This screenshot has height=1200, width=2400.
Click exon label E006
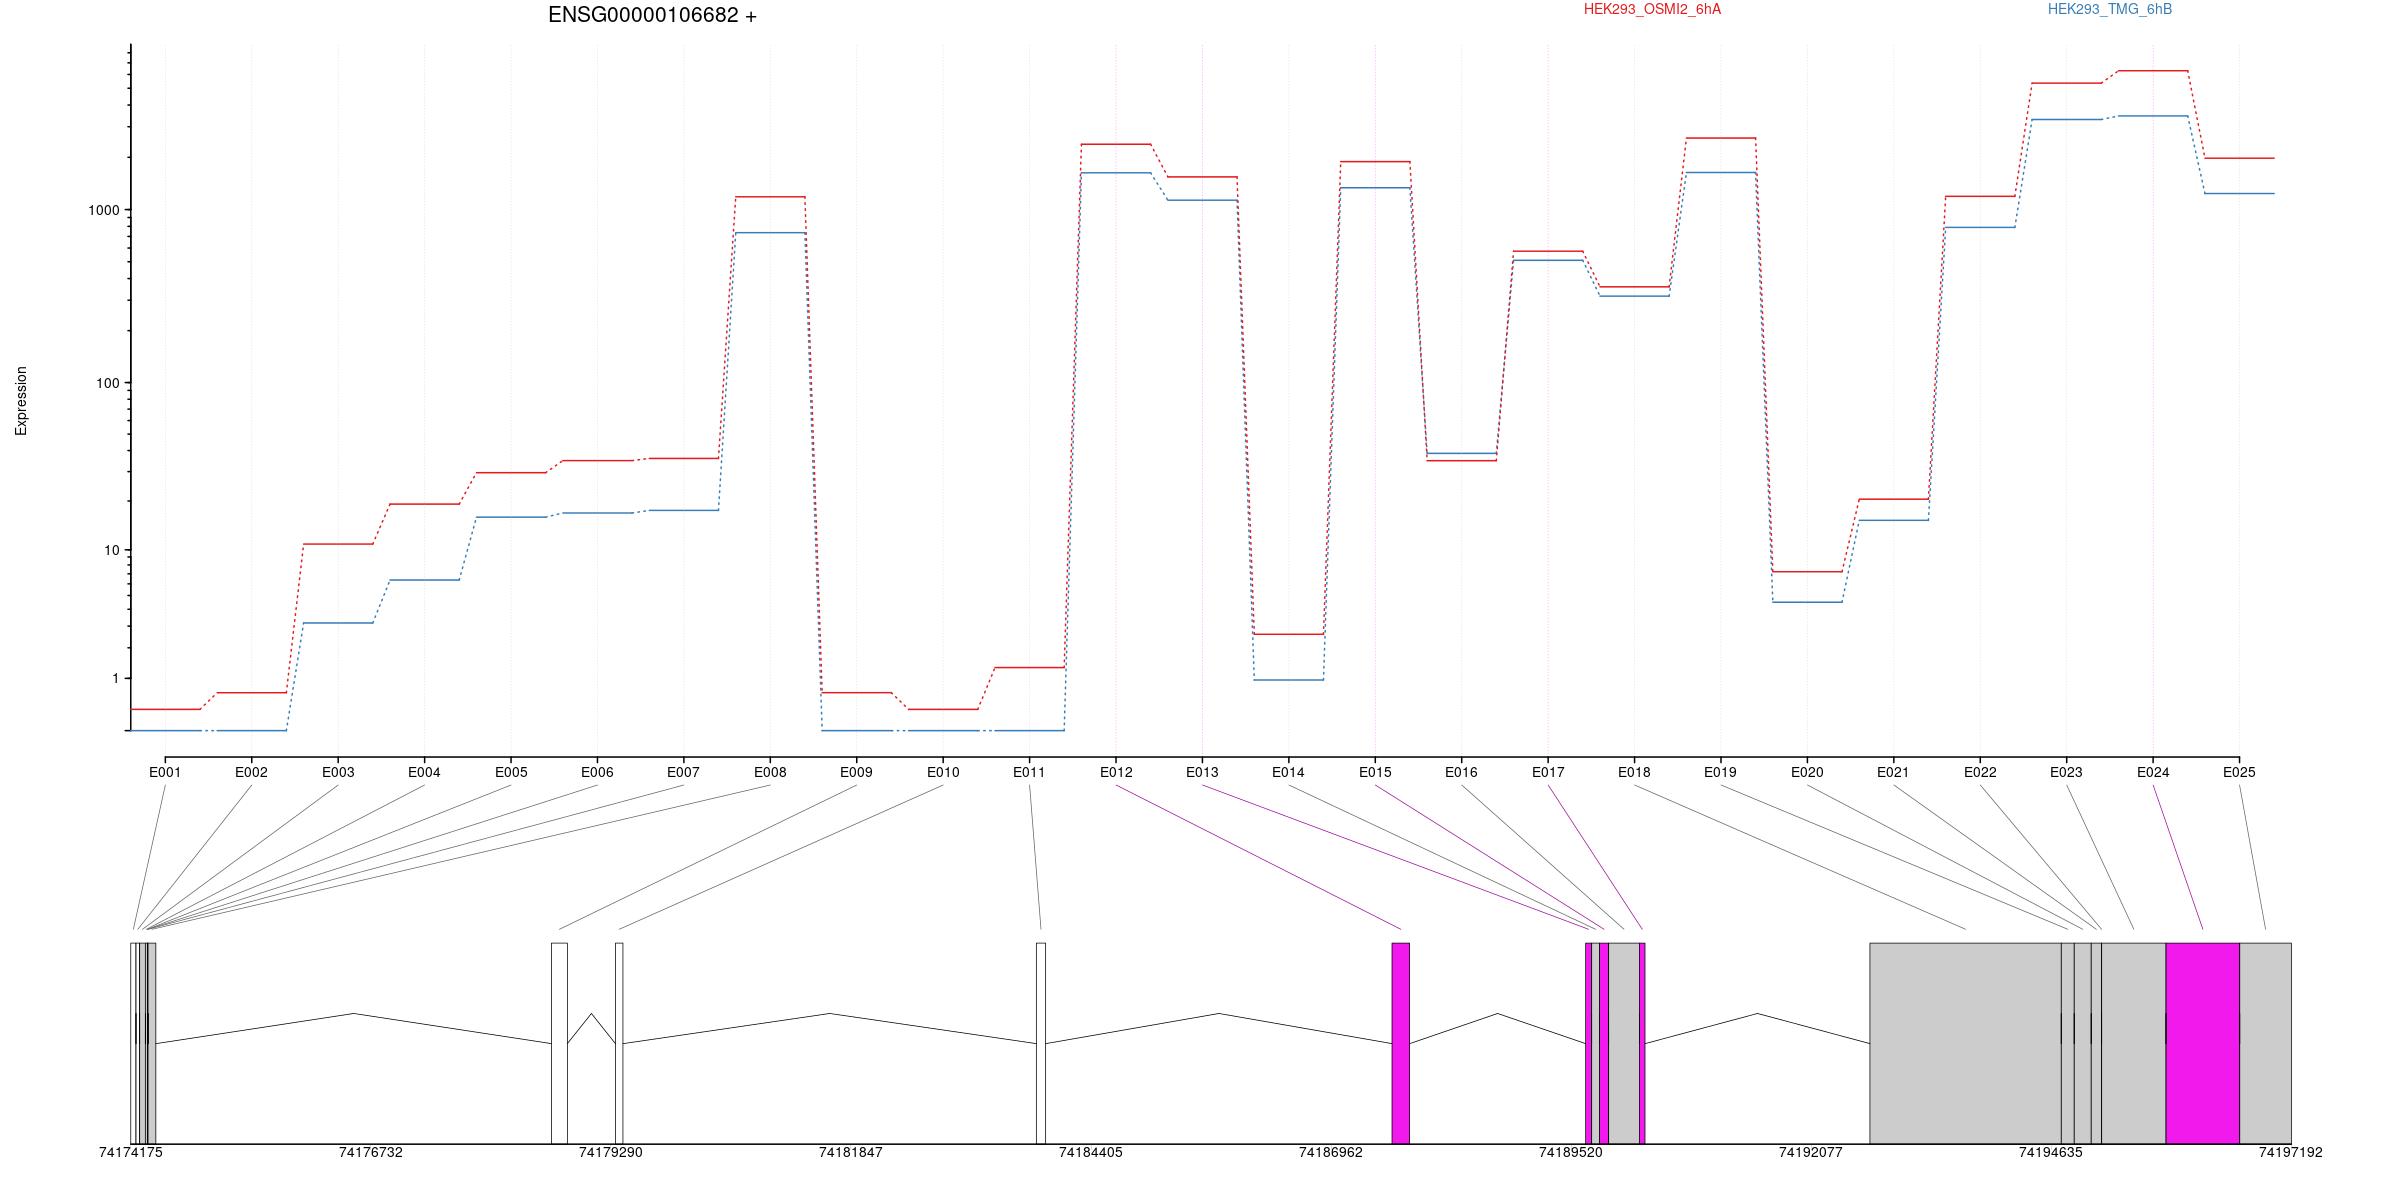[x=597, y=772]
